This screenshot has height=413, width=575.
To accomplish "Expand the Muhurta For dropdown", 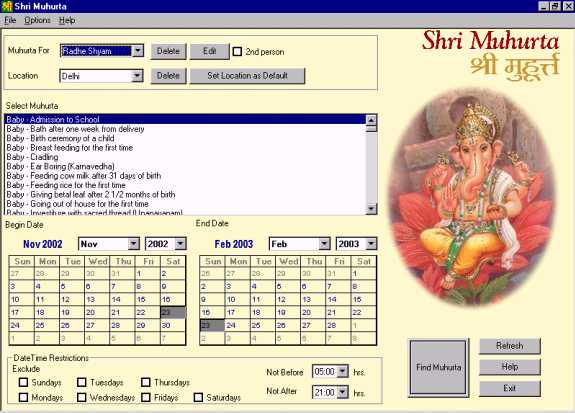I will click(138, 51).
